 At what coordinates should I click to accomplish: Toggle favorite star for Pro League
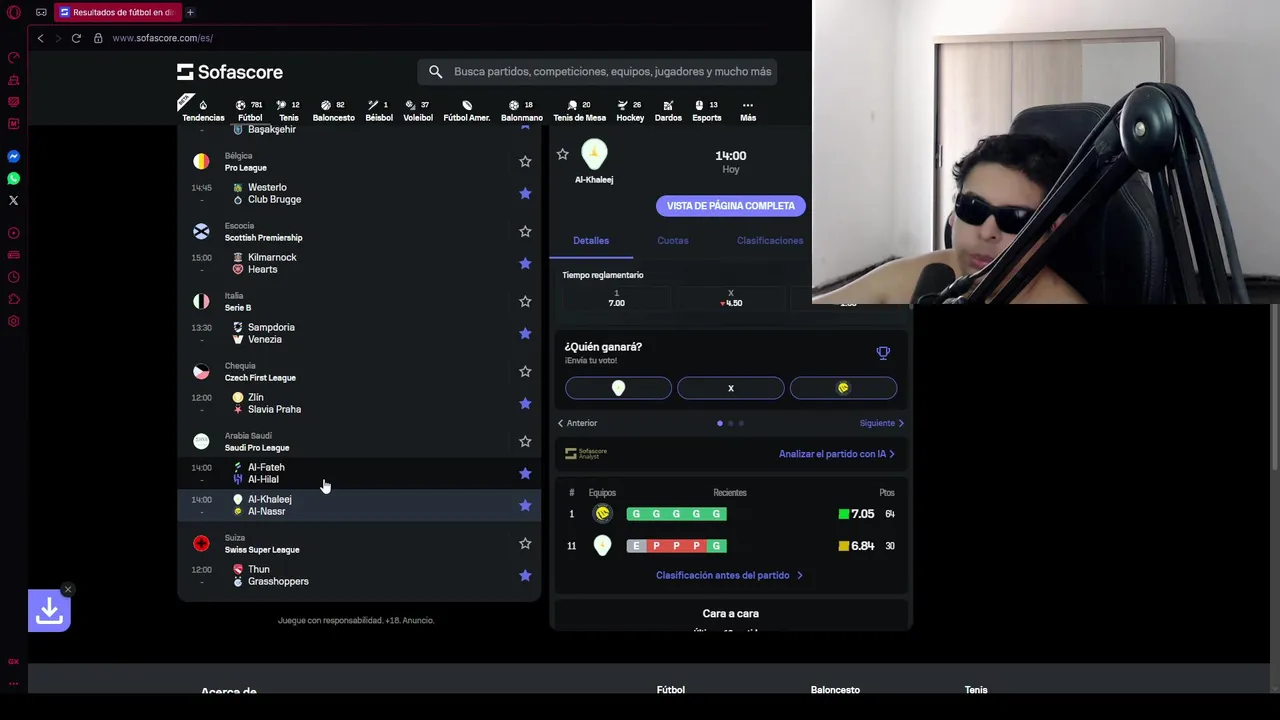click(x=525, y=161)
